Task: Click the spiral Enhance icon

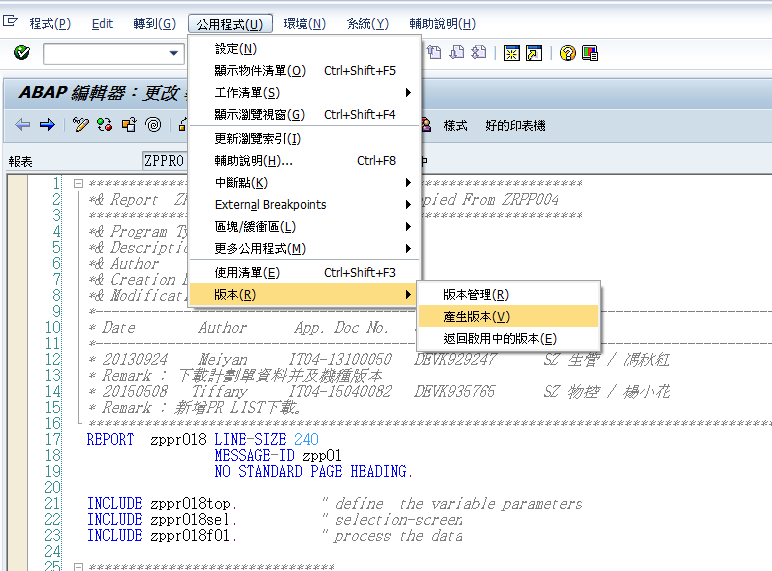Action: (x=154, y=125)
